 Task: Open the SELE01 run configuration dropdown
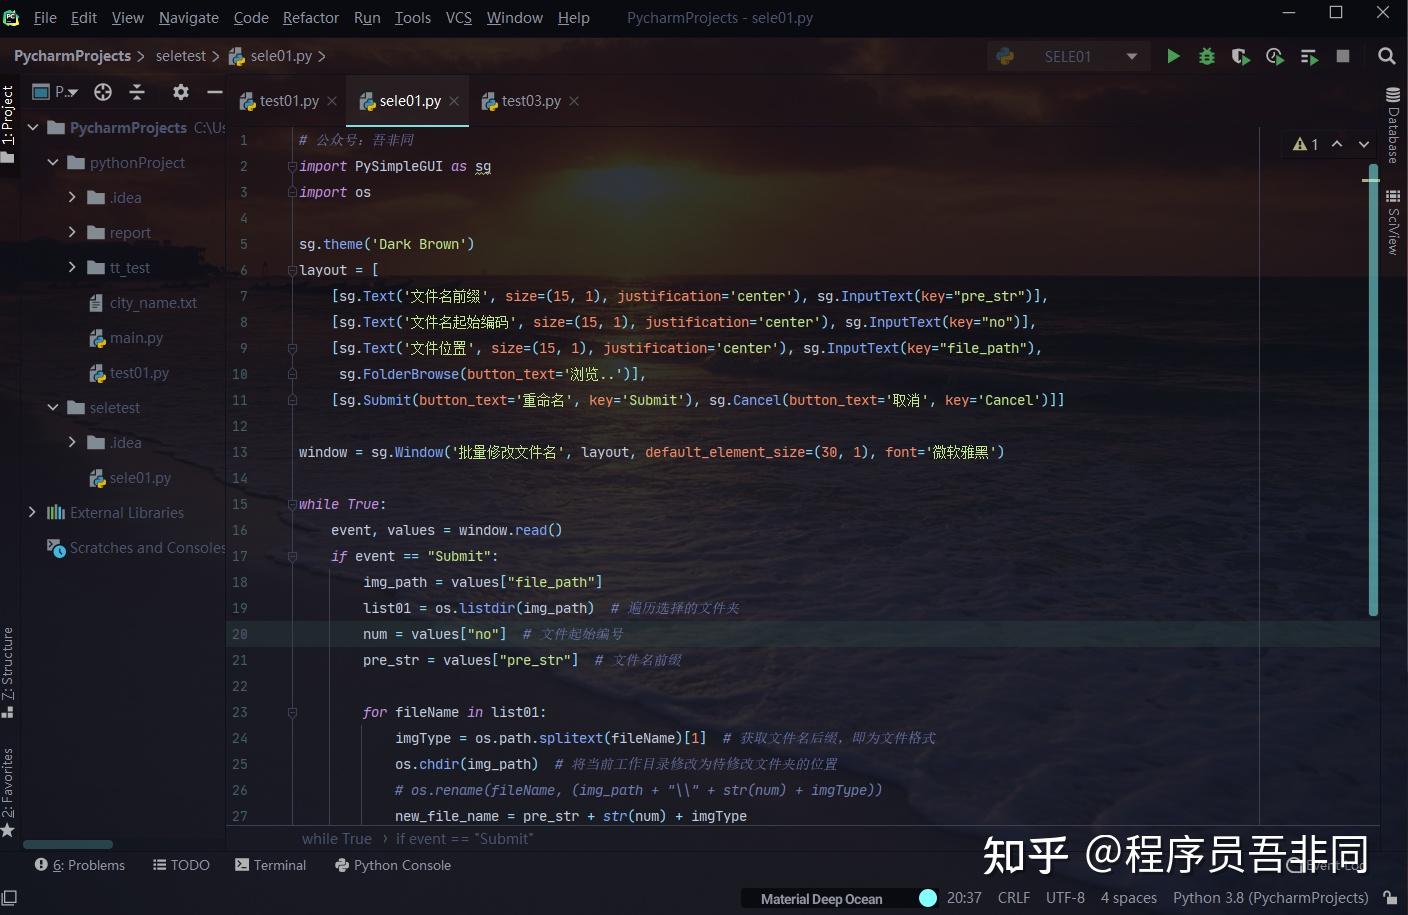pyautogui.click(x=1133, y=56)
